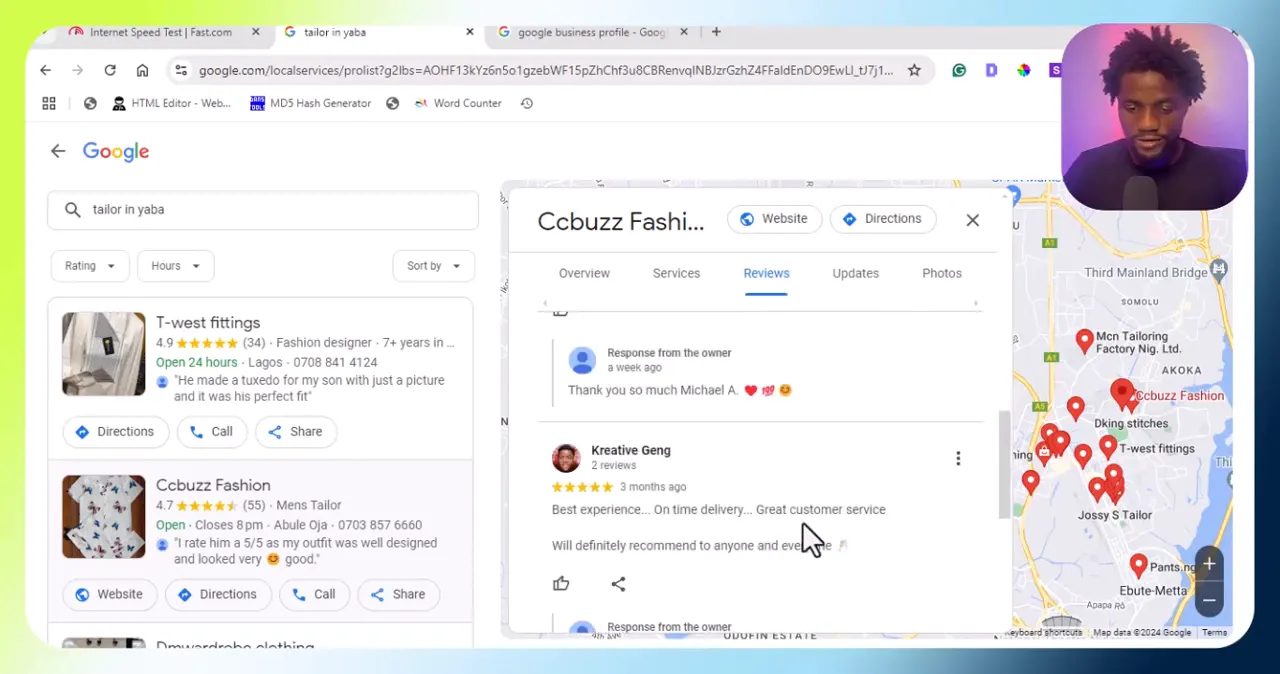
Task: Click the Ccbuzz Fashion map pin
Action: (1121, 393)
